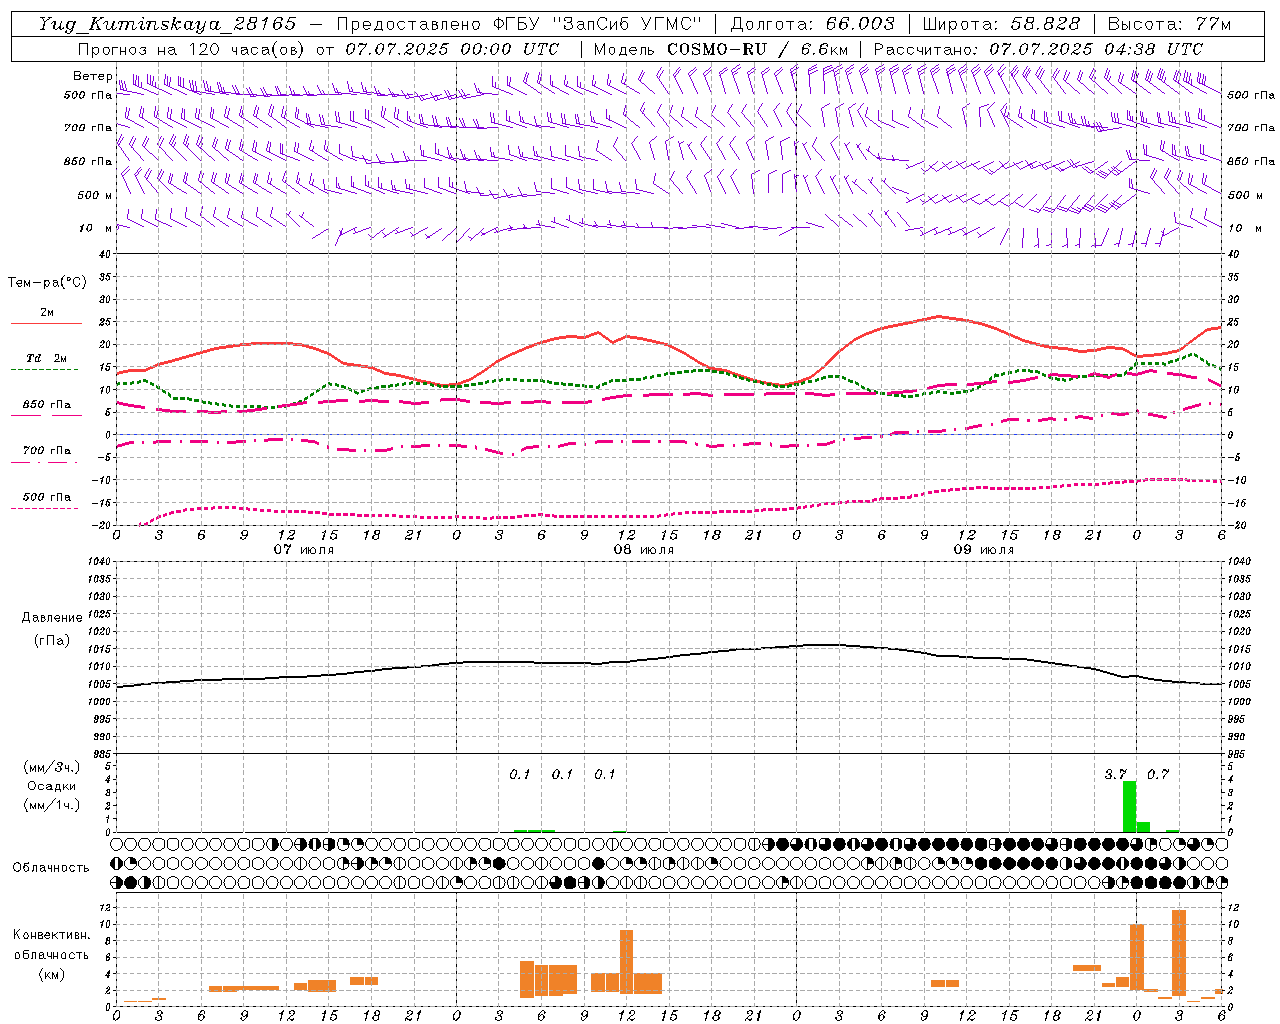Click the 07 июля date label

coord(304,550)
